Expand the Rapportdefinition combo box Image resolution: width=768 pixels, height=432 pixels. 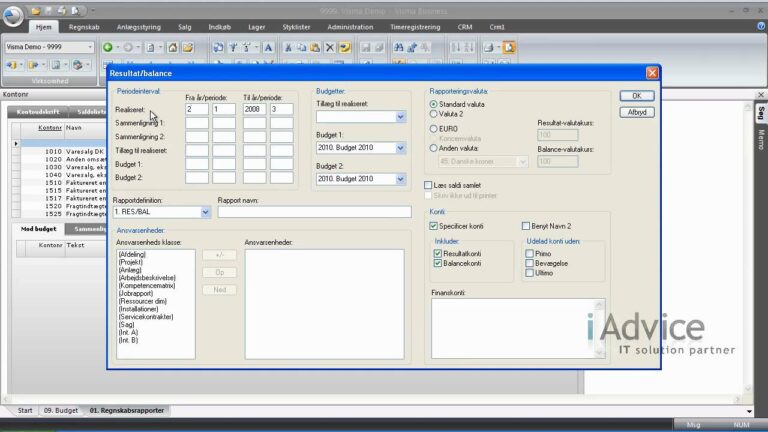tap(205, 212)
